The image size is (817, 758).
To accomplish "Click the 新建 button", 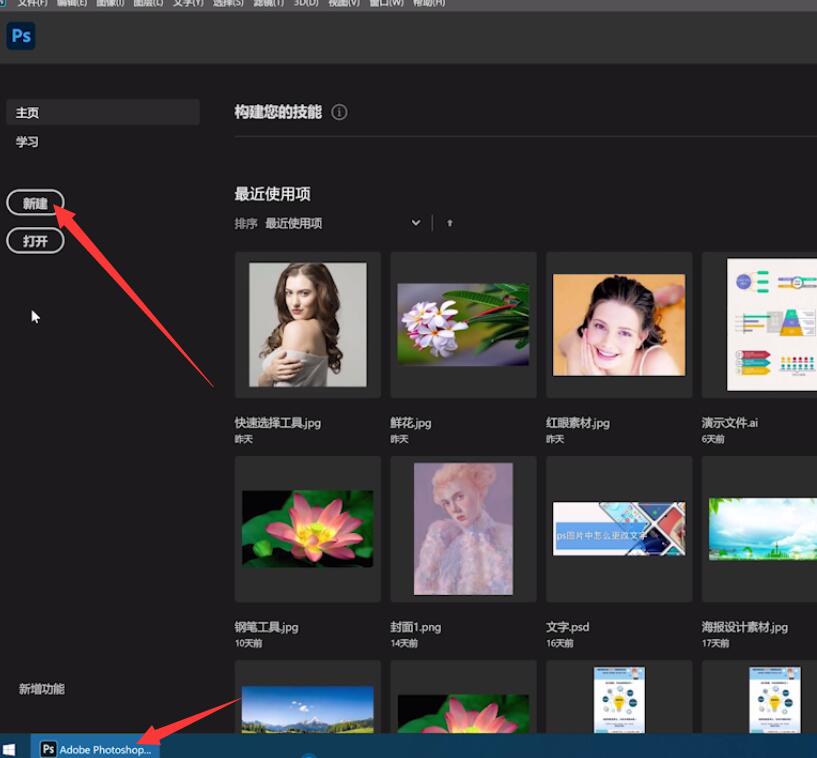I will (x=35, y=203).
